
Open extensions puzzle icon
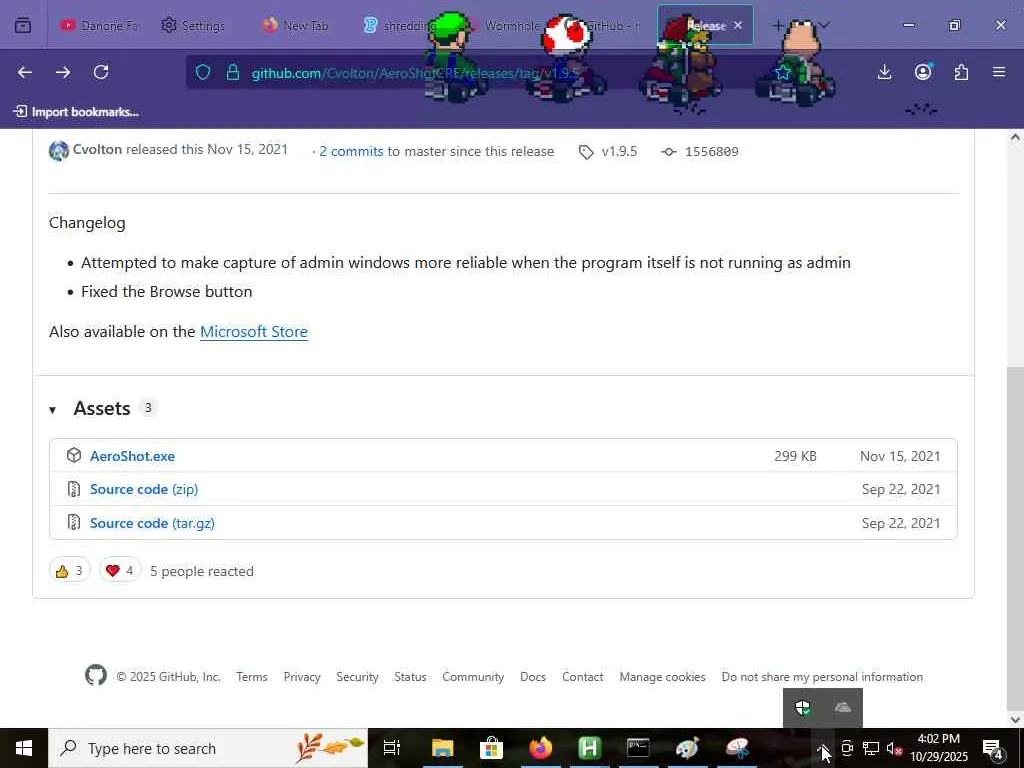(961, 72)
